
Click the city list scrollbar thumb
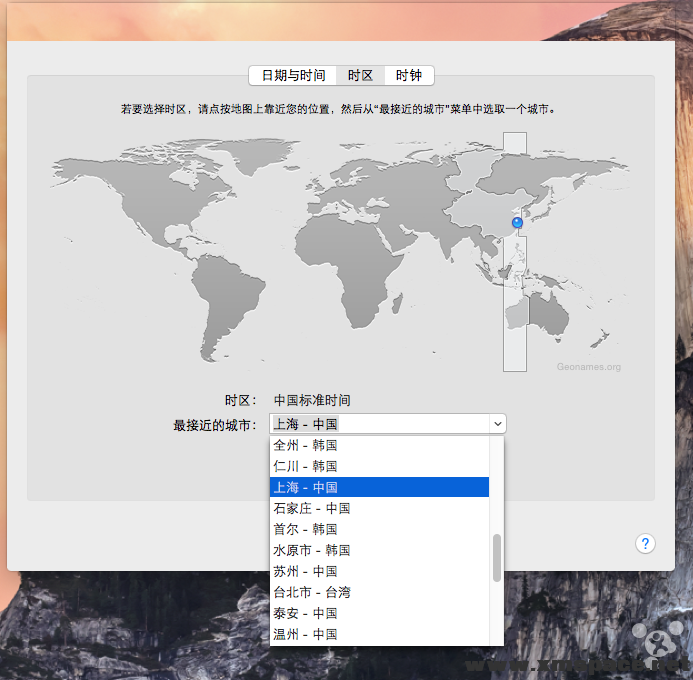497,558
